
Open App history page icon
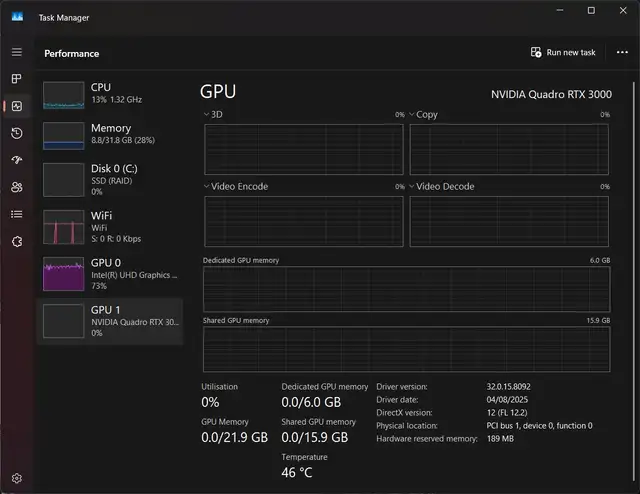pyautogui.click(x=17, y=133)
